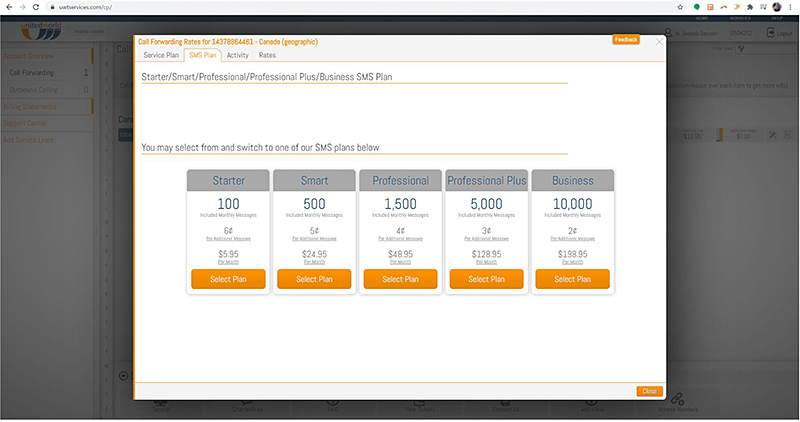The image size is (800, 422).
Task: Click the Logout icon in background header
Action: point(770,33)
